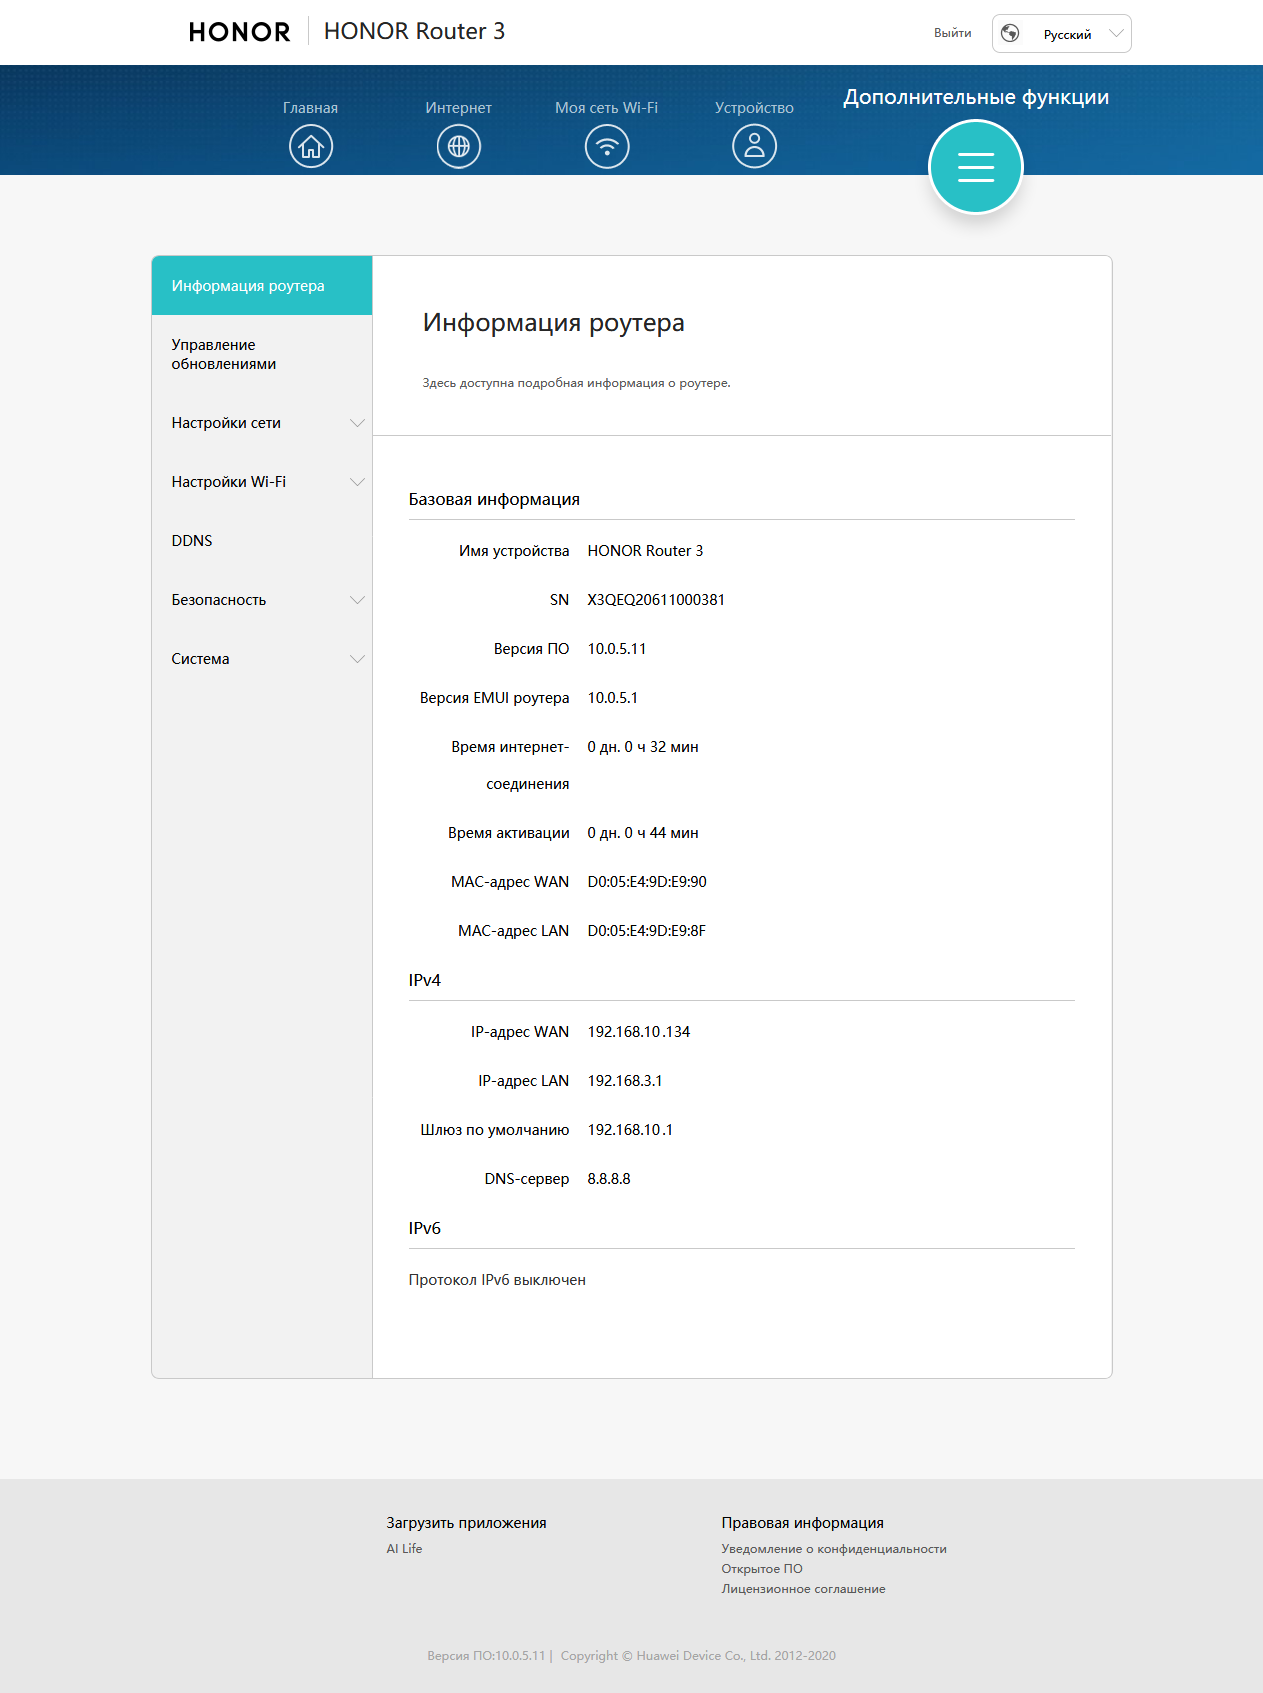Click DNS server value 8.8.8.8

pos(609,1179)
